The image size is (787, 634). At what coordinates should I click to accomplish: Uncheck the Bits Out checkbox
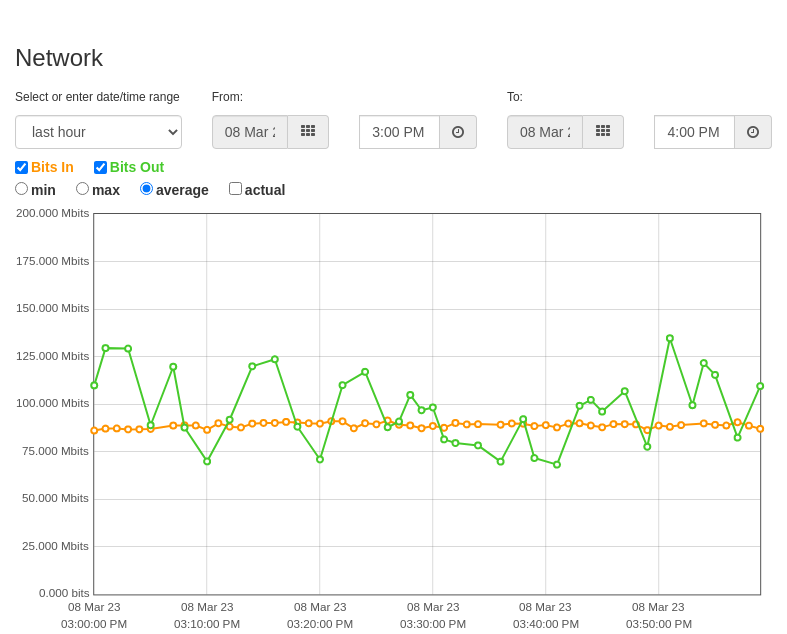100,167
